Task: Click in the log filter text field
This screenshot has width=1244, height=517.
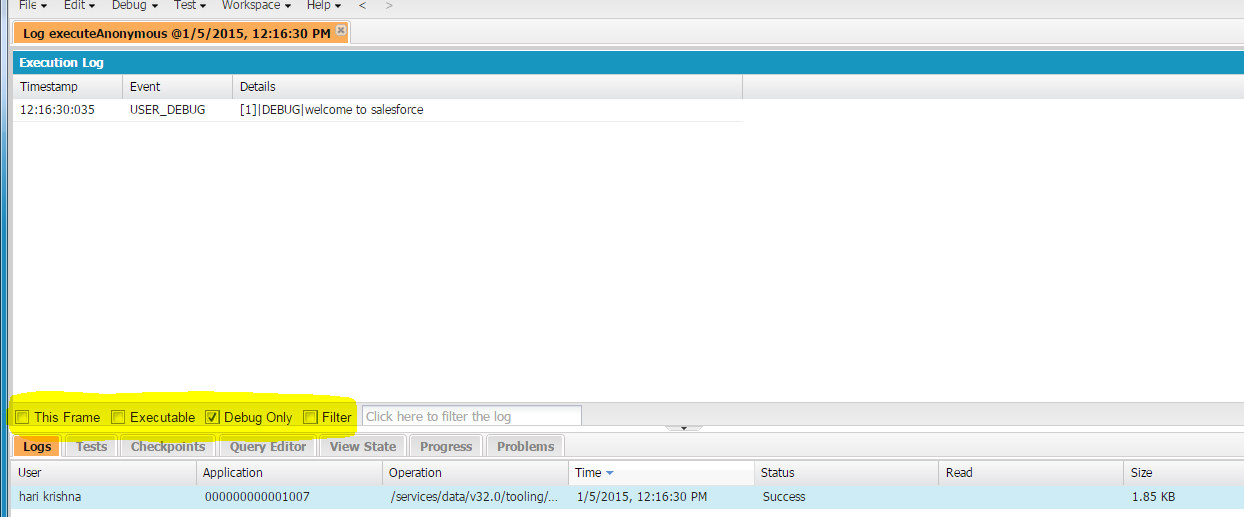Action: pos(471,416)
